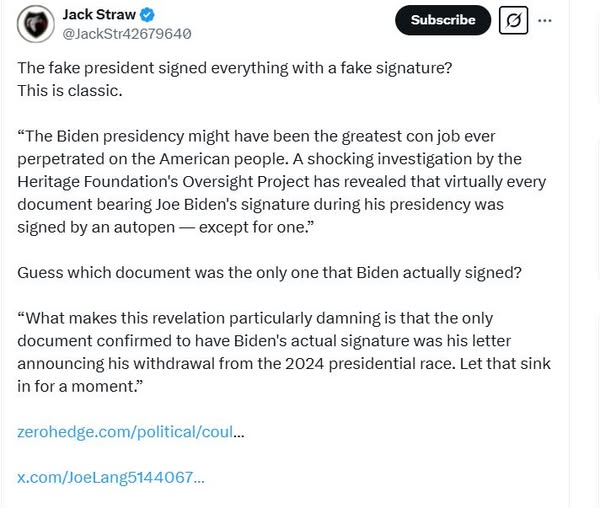Viewport: 600px width, 508px height.
Task: Open the Grok icon beside Subscribe
Action: [513, 20]
